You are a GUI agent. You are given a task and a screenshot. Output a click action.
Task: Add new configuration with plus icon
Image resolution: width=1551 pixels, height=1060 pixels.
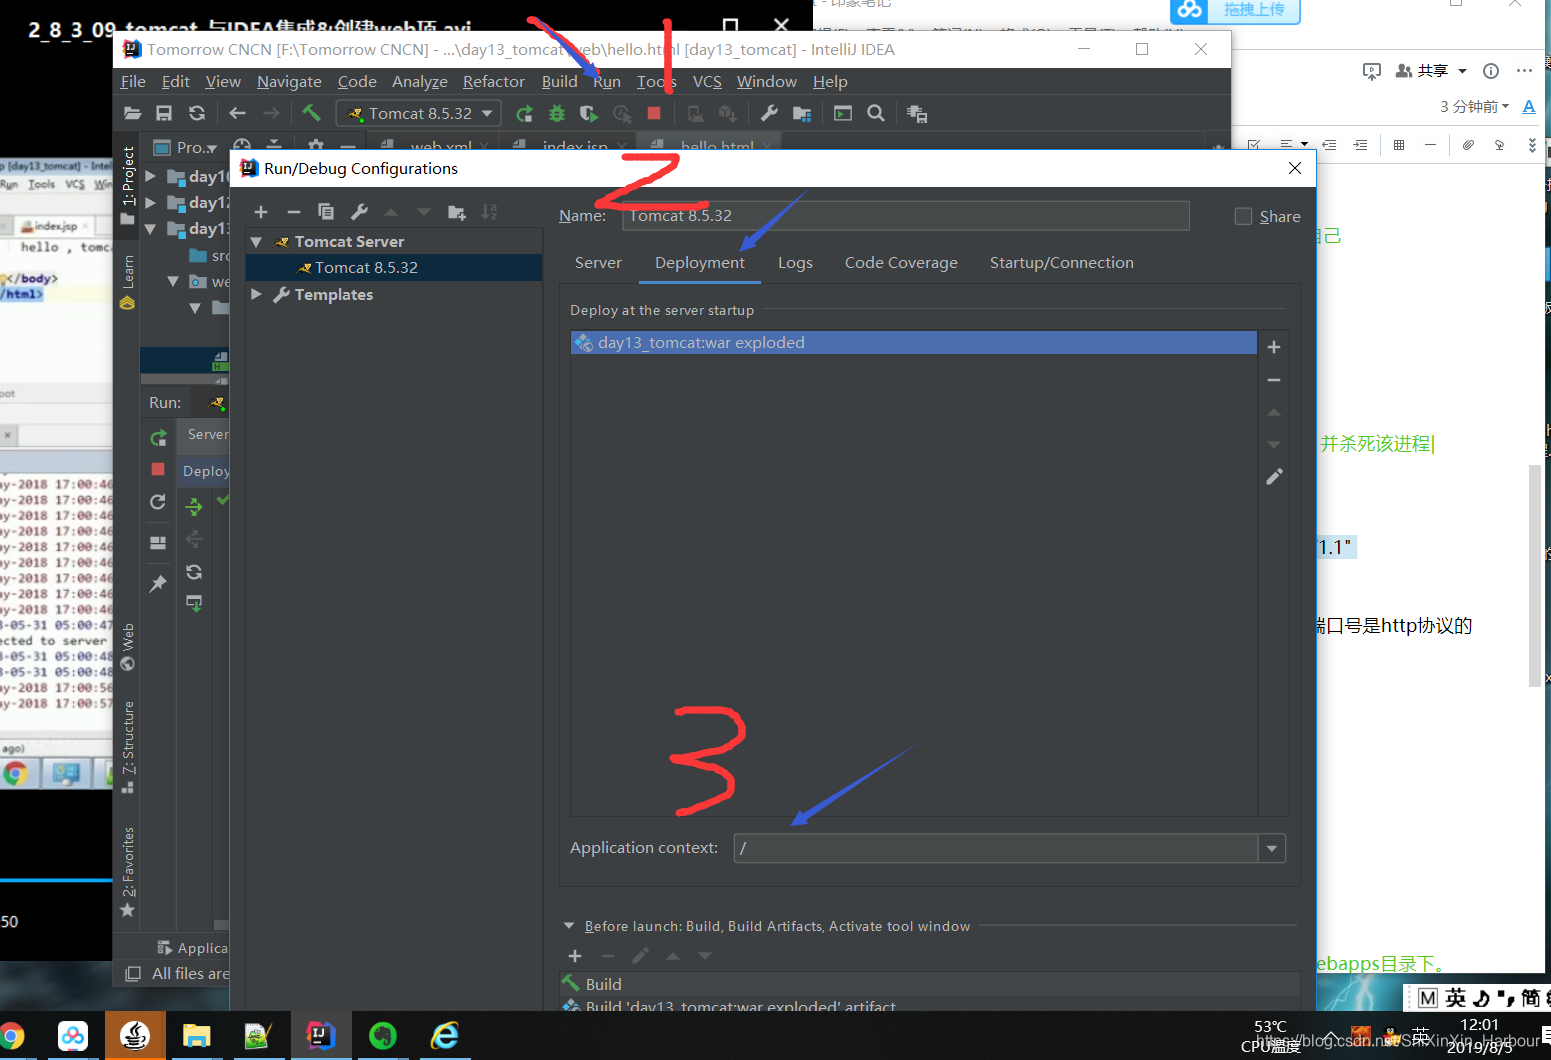point(261,212)
